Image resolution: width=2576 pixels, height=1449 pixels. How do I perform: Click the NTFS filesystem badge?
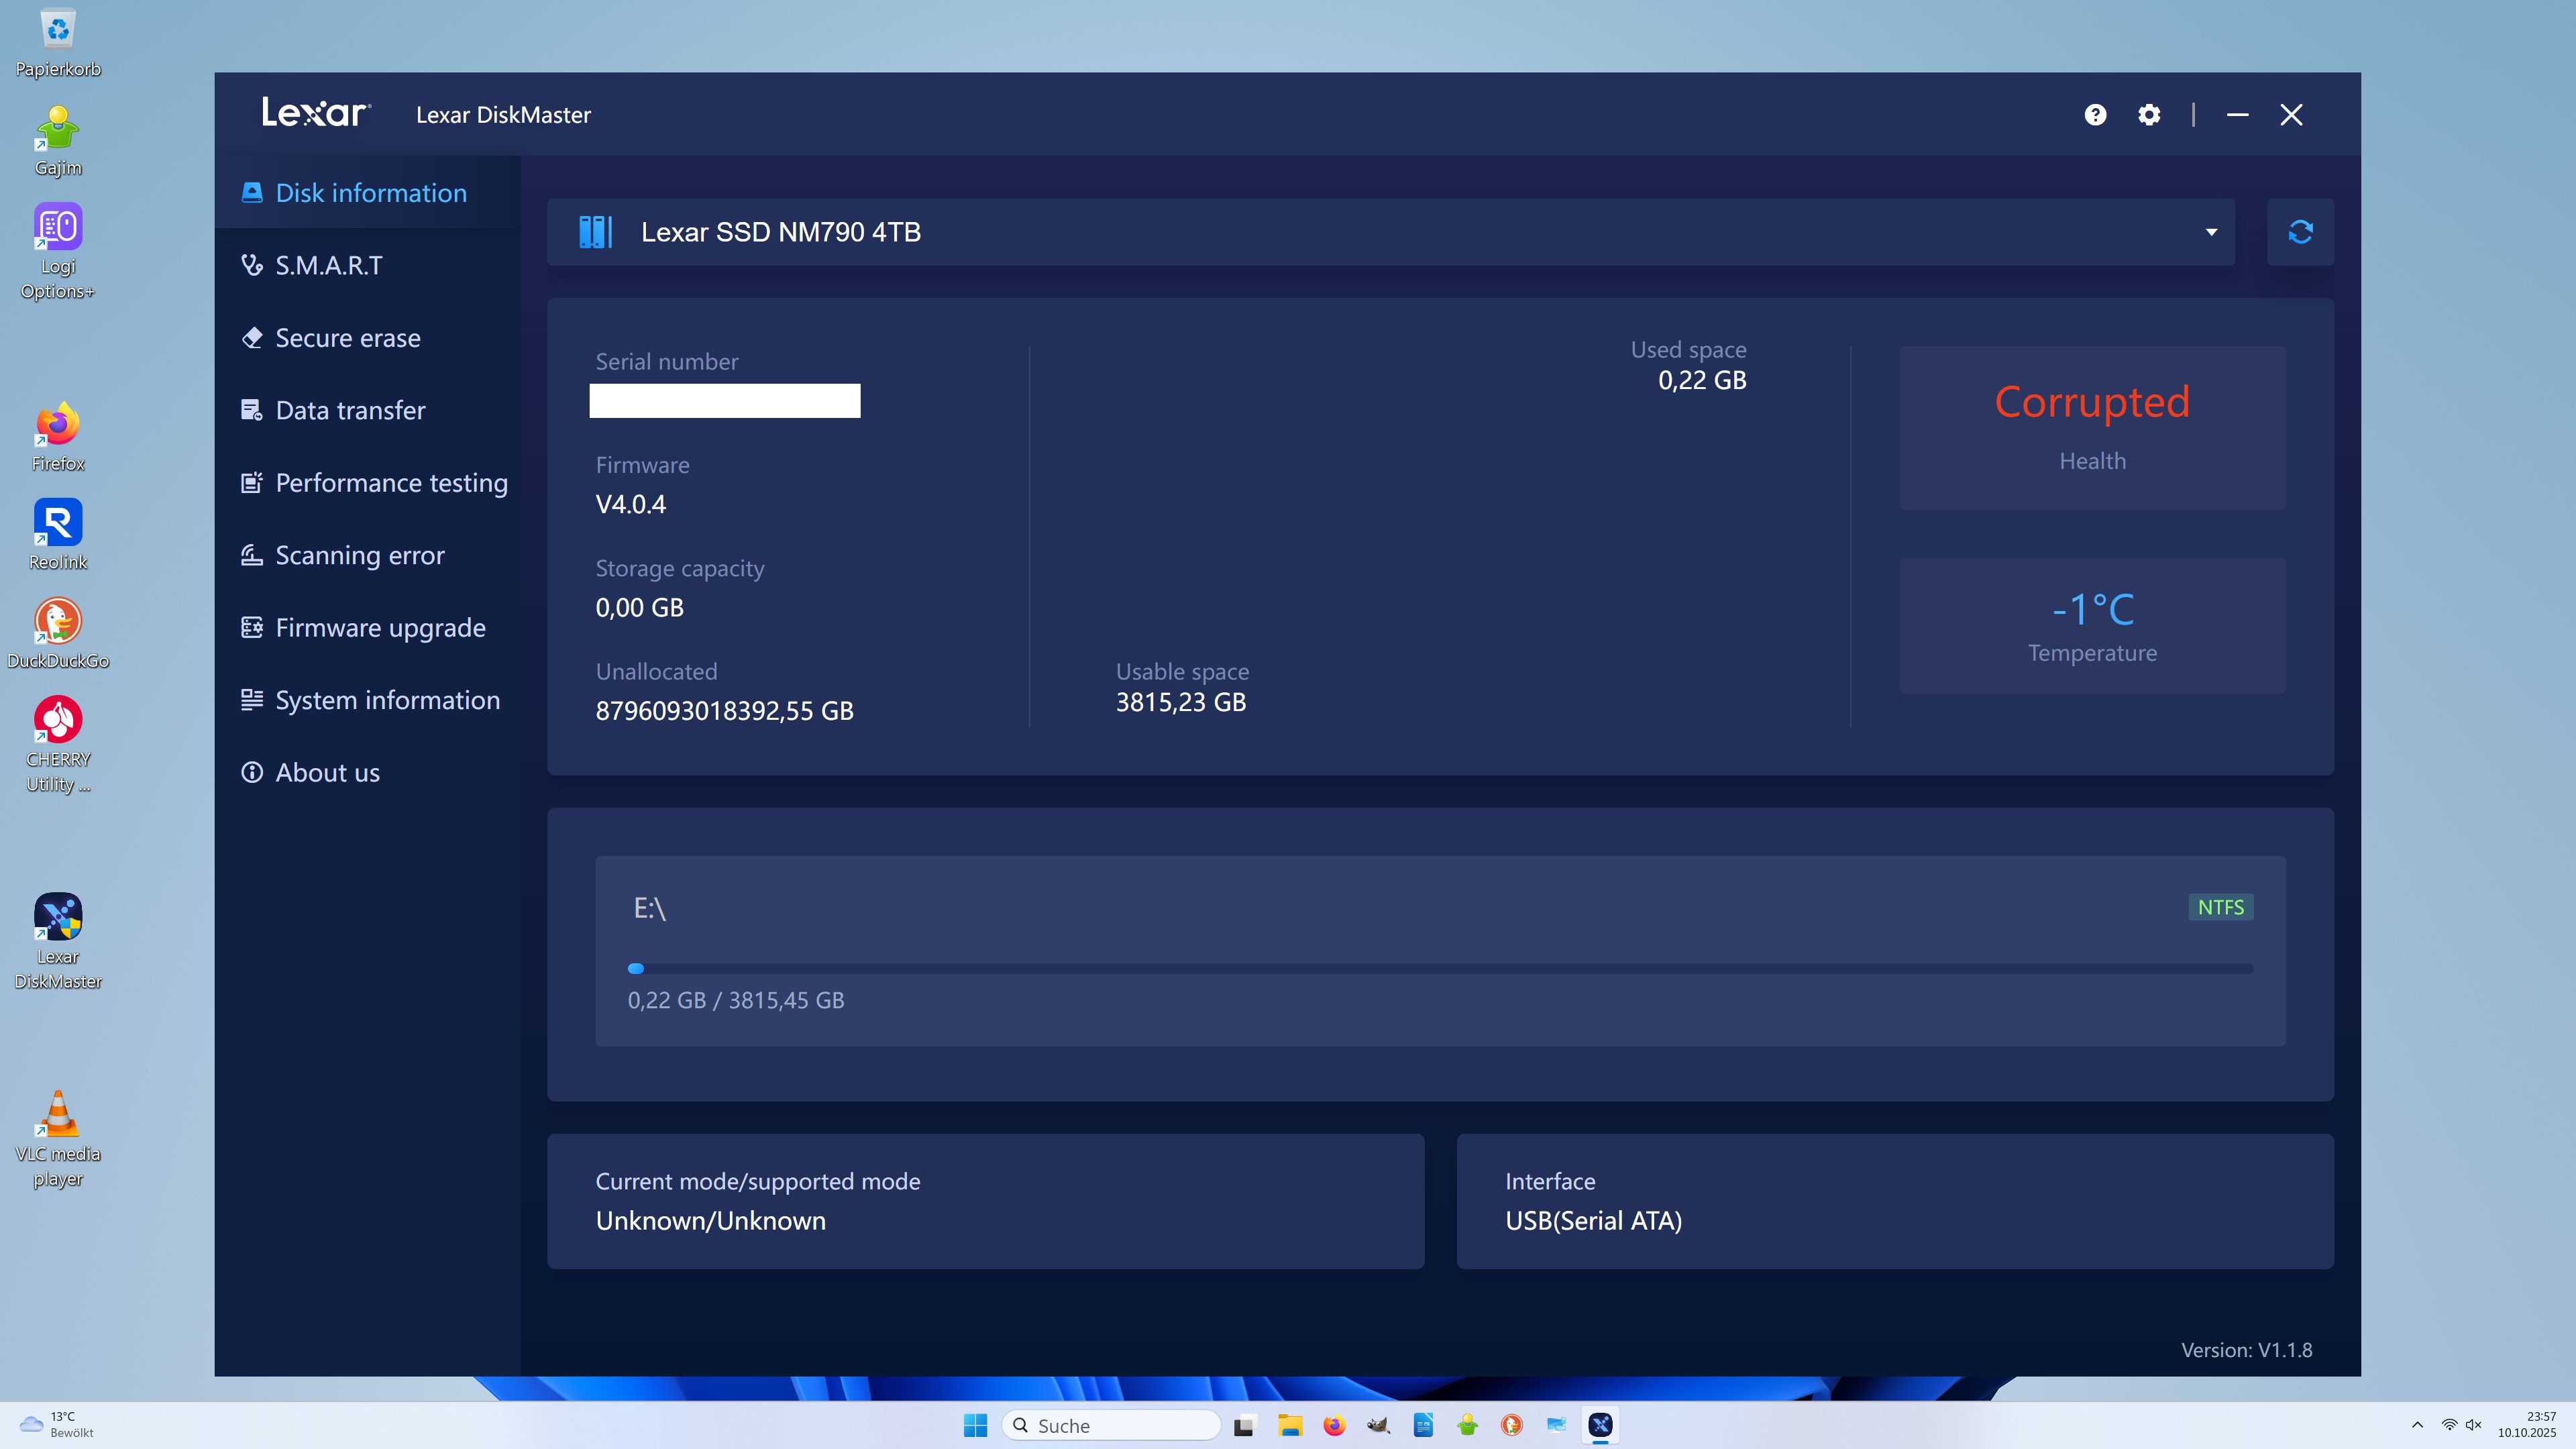(x=2221, y=906)
